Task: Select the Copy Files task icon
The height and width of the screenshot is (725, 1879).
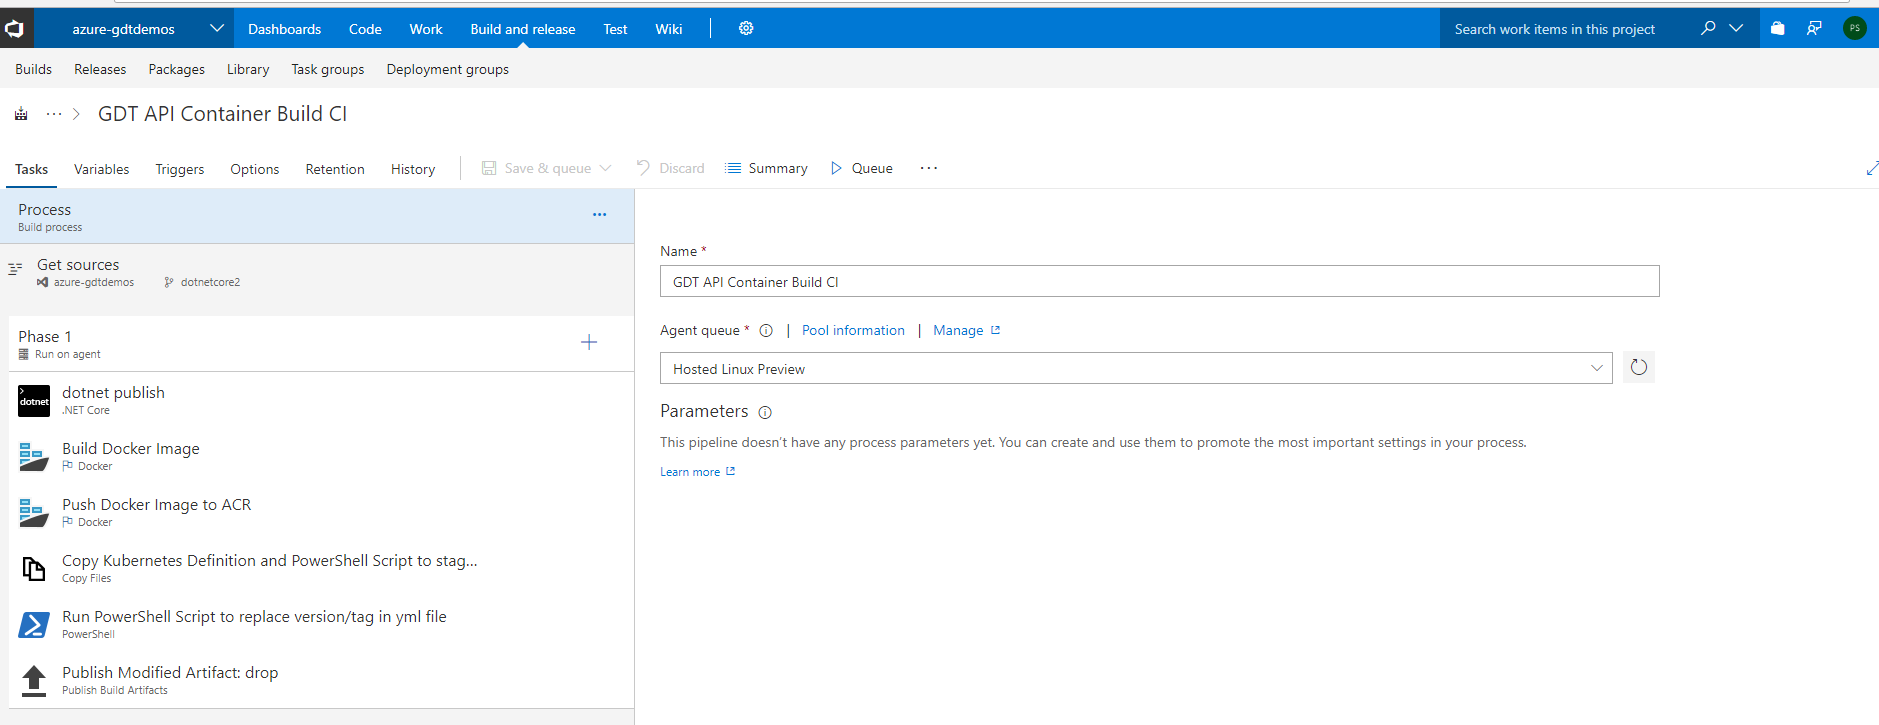Action: pyautogui.click(x=34, y=569)
